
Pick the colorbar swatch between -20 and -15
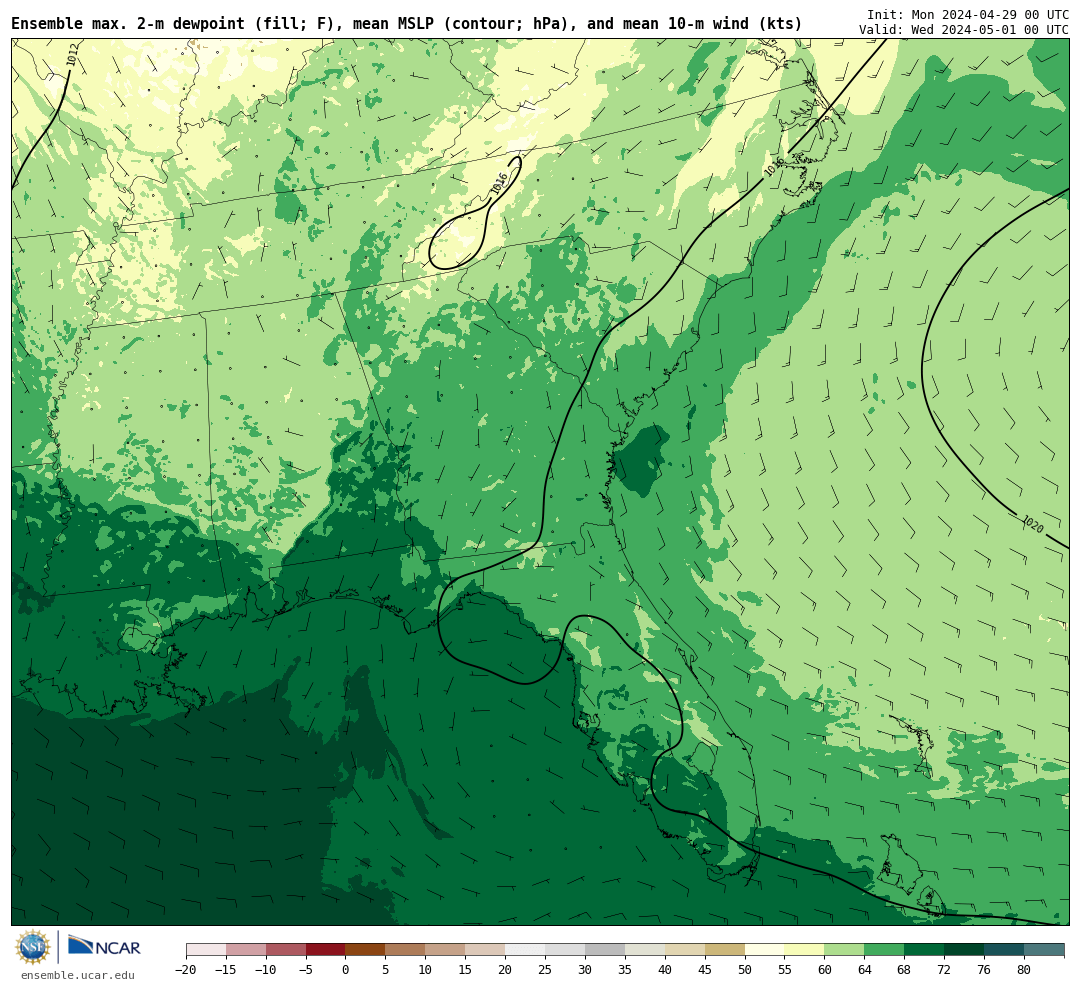tap(206, 950)
